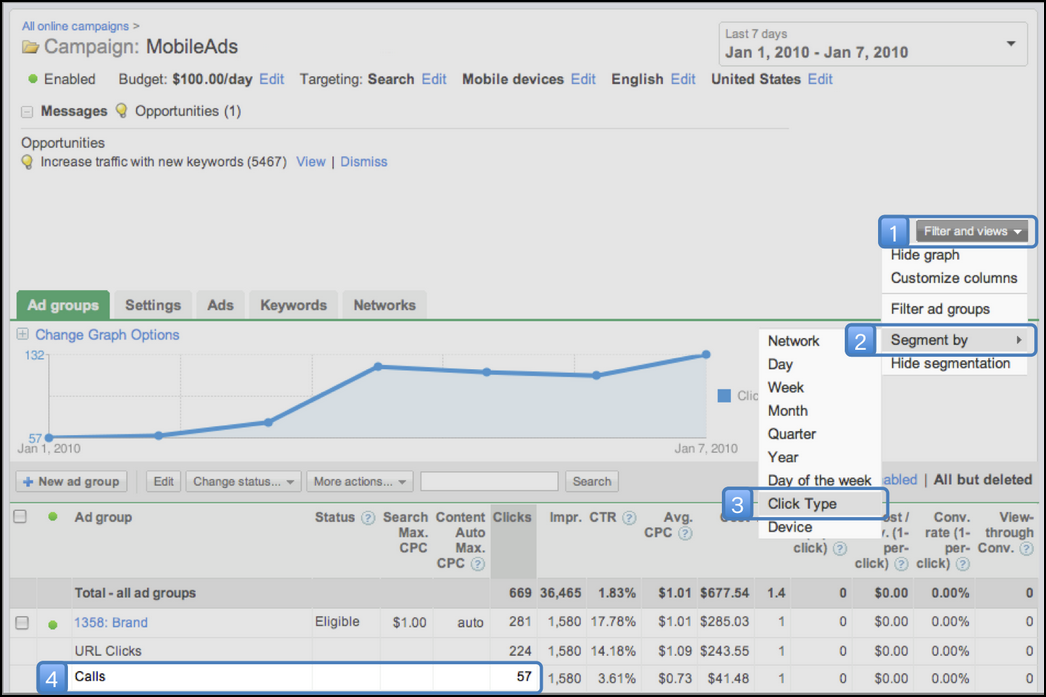Image resolution: width=1046 pixels, height=697 pixels.
Task: Open the 1358: Brand ad group link
Action: tap(111, 623)
